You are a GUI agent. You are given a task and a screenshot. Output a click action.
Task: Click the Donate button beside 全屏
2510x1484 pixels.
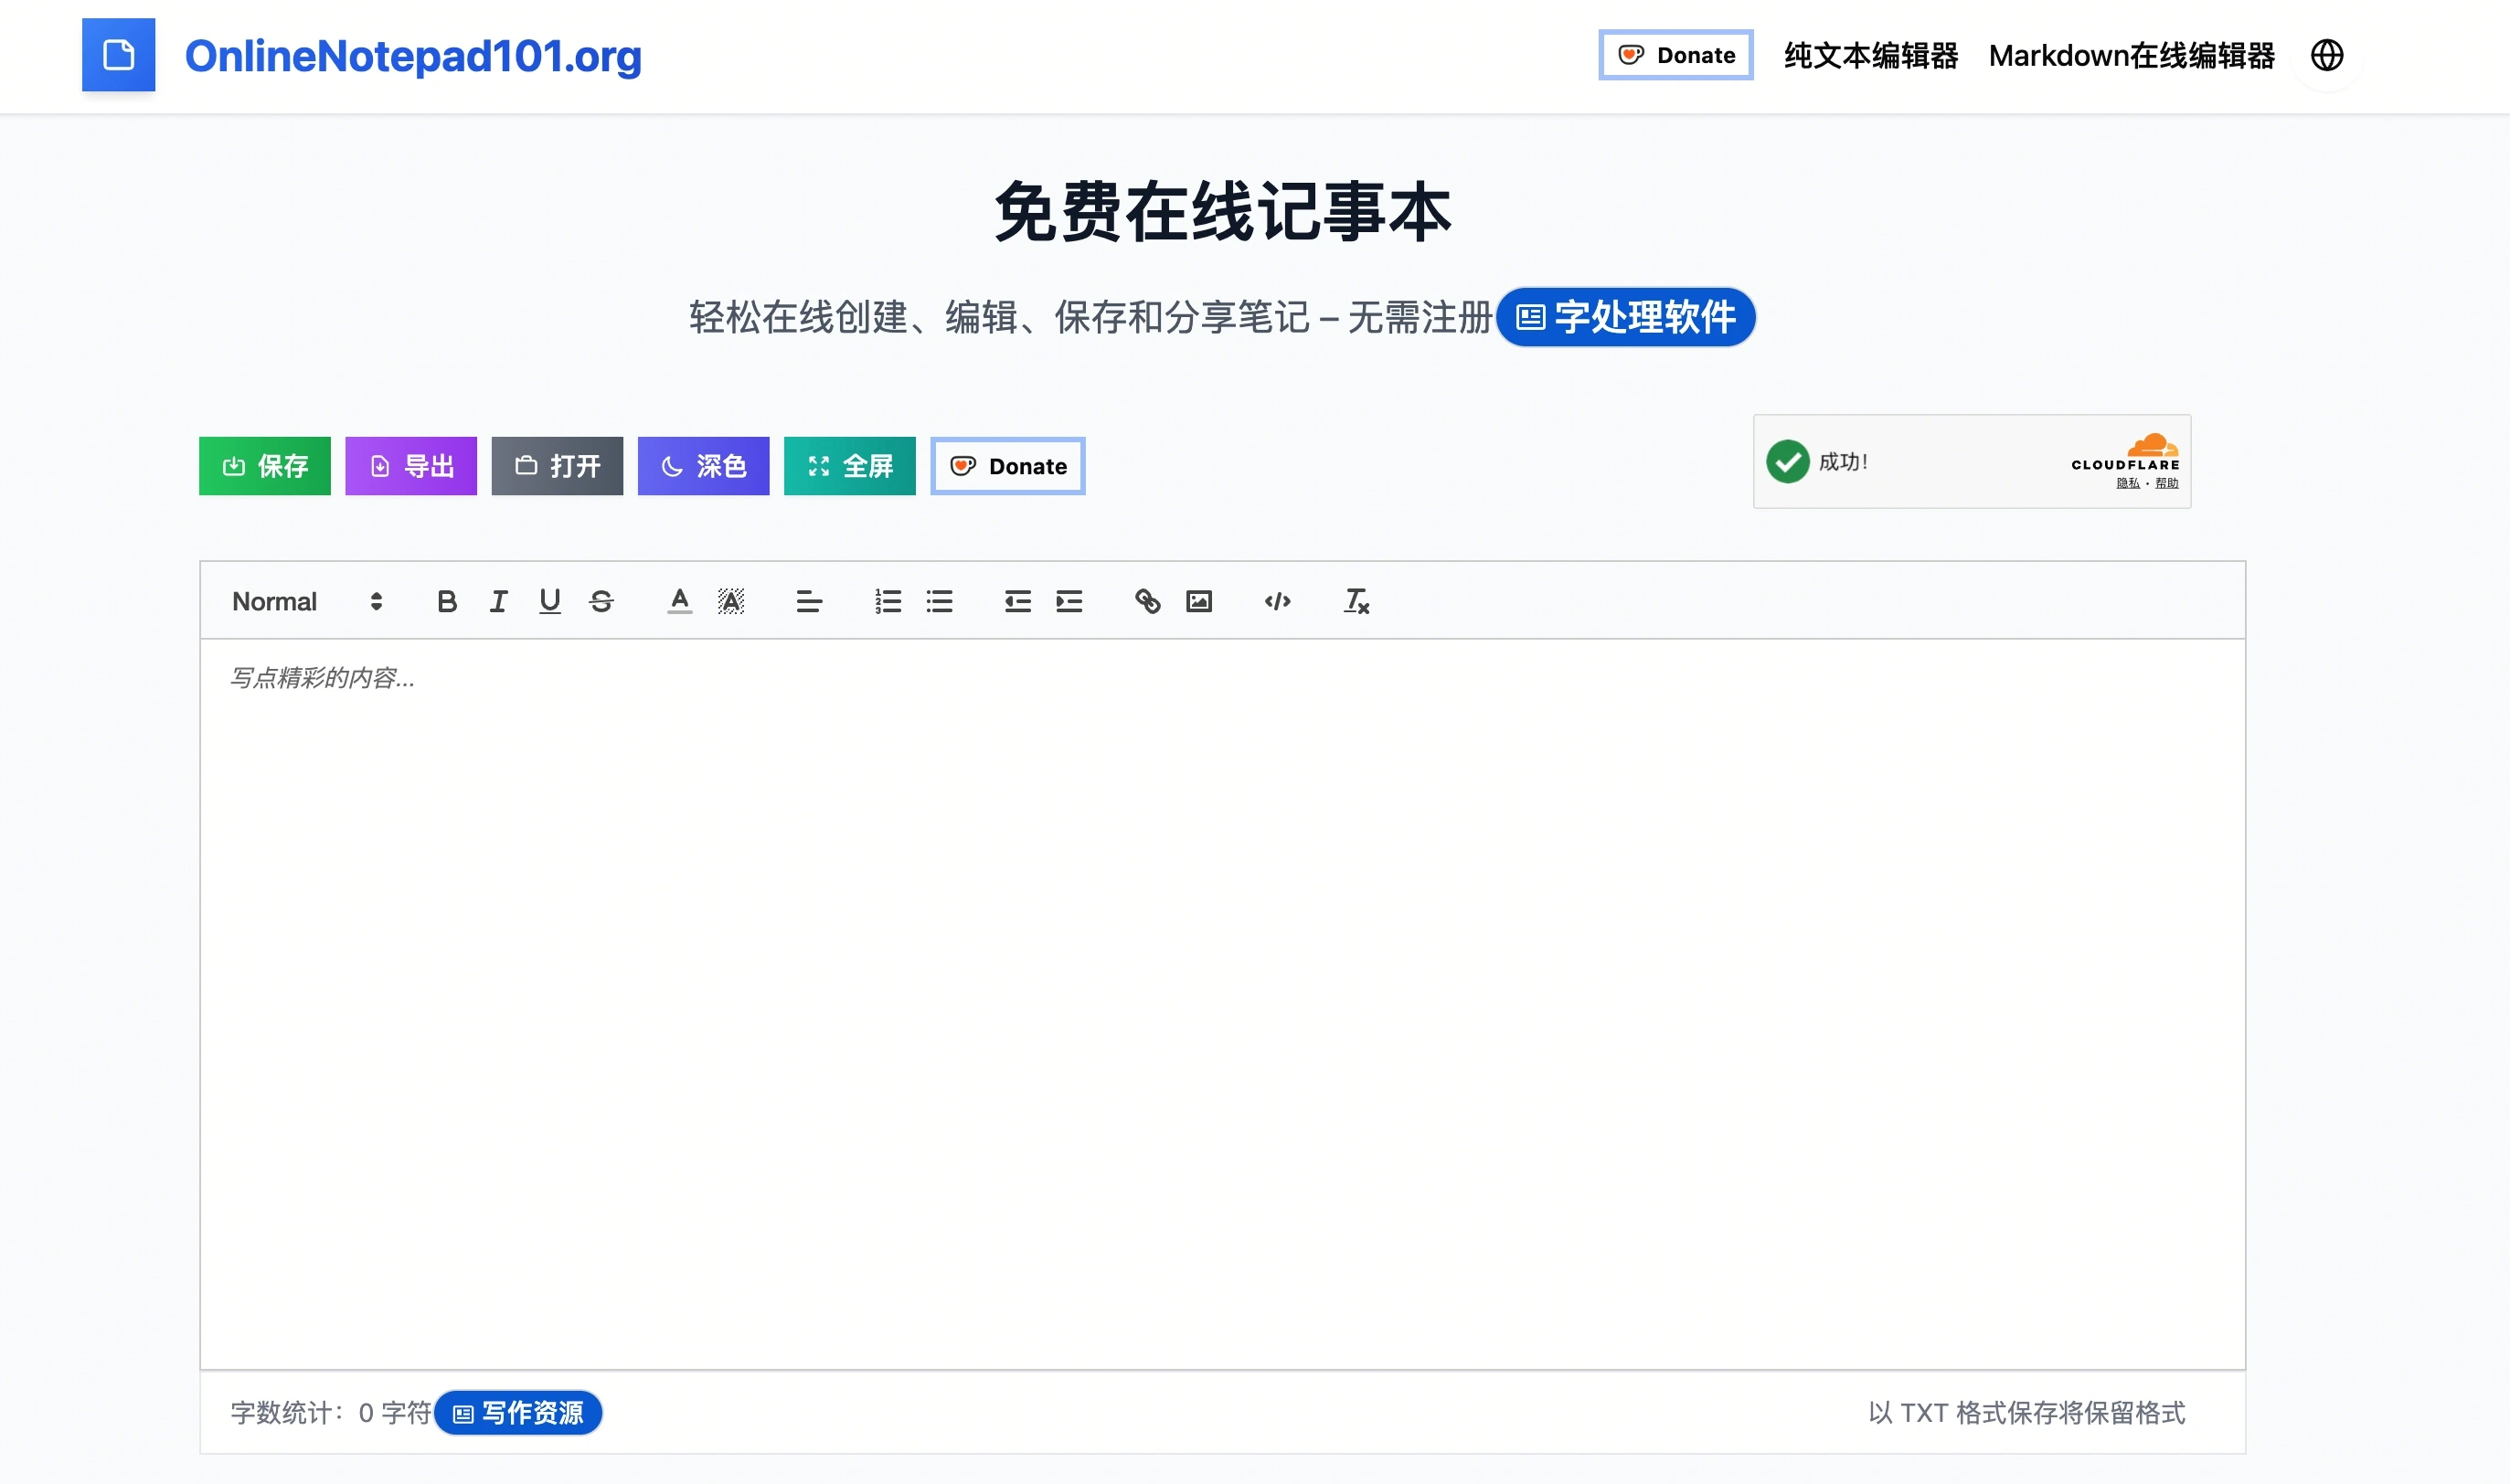coord(1007,466)
